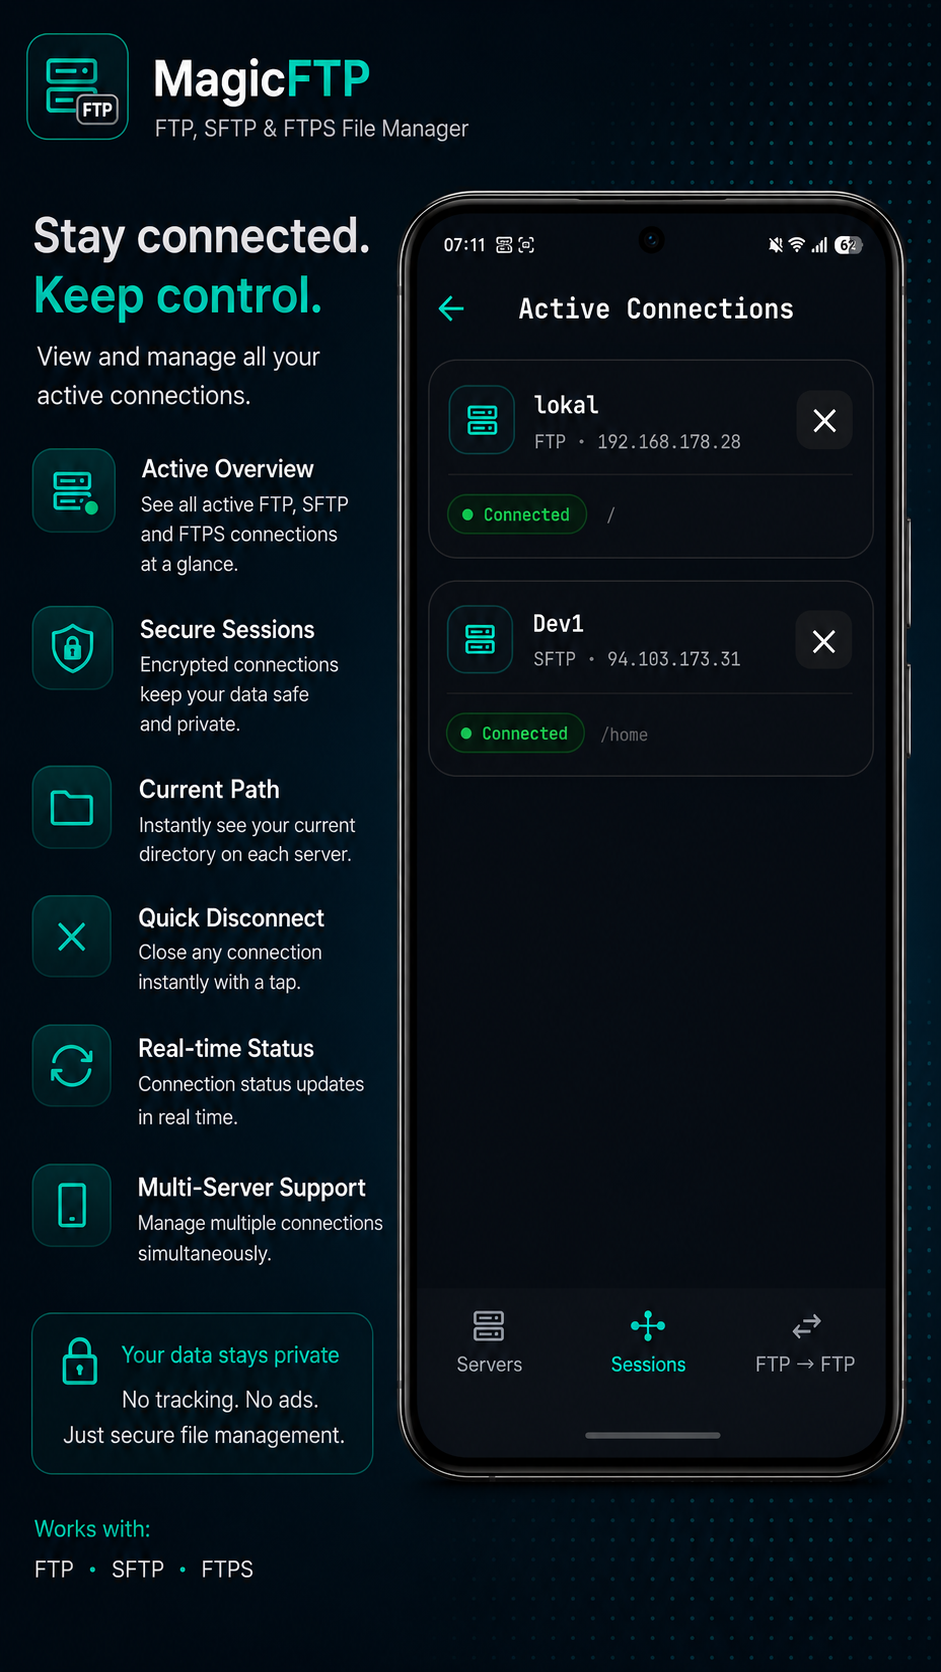The height and width of the screenshot is (1672, 941).
Task: Click the FTPS label under Works with
Action: (x=227, y=1569)
